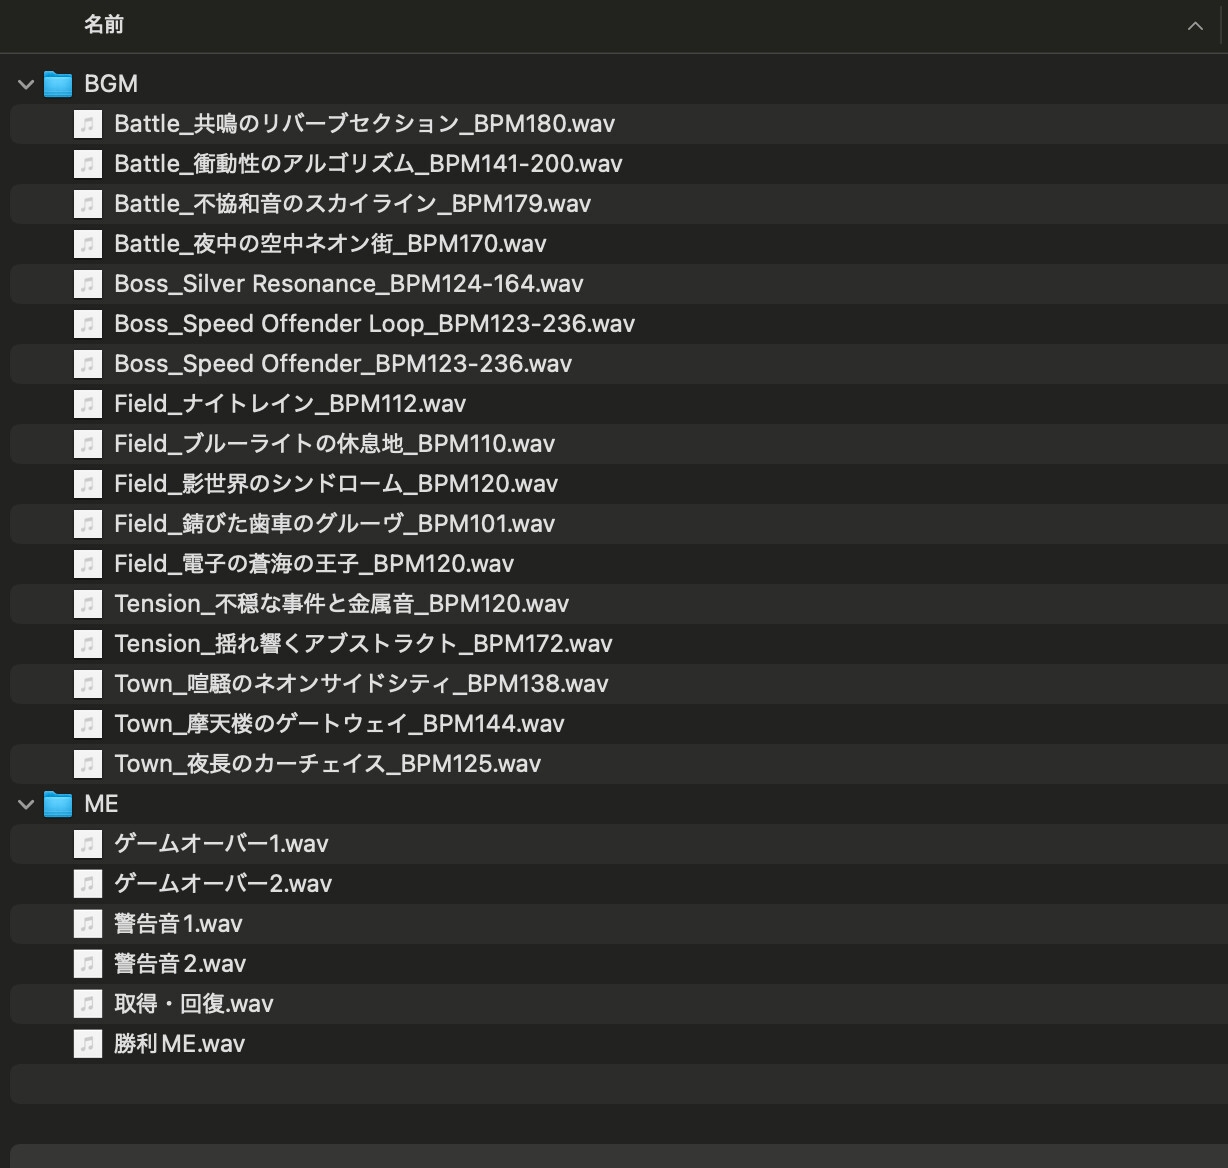
Task: Select file Town_夜長のカーチェイス_BPM125.wav
Action: click(327, 764)
